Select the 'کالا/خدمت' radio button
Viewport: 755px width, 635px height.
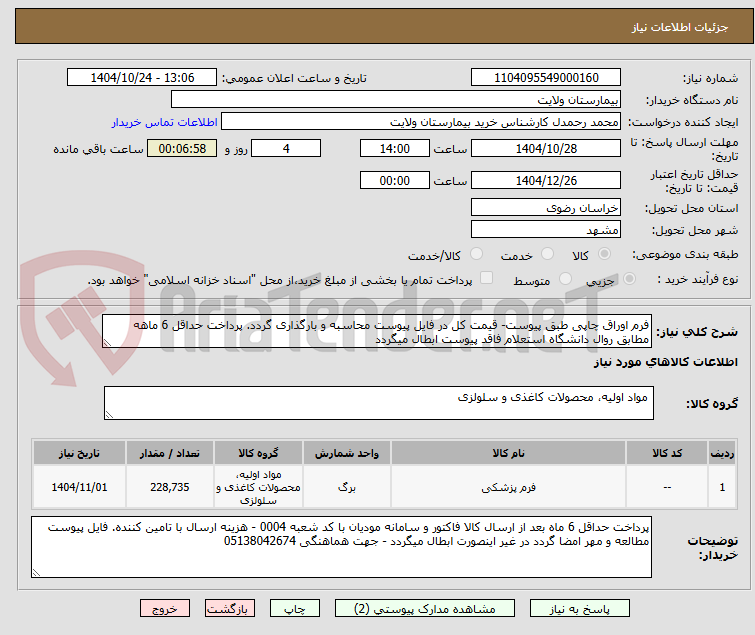tap(476, 254)
